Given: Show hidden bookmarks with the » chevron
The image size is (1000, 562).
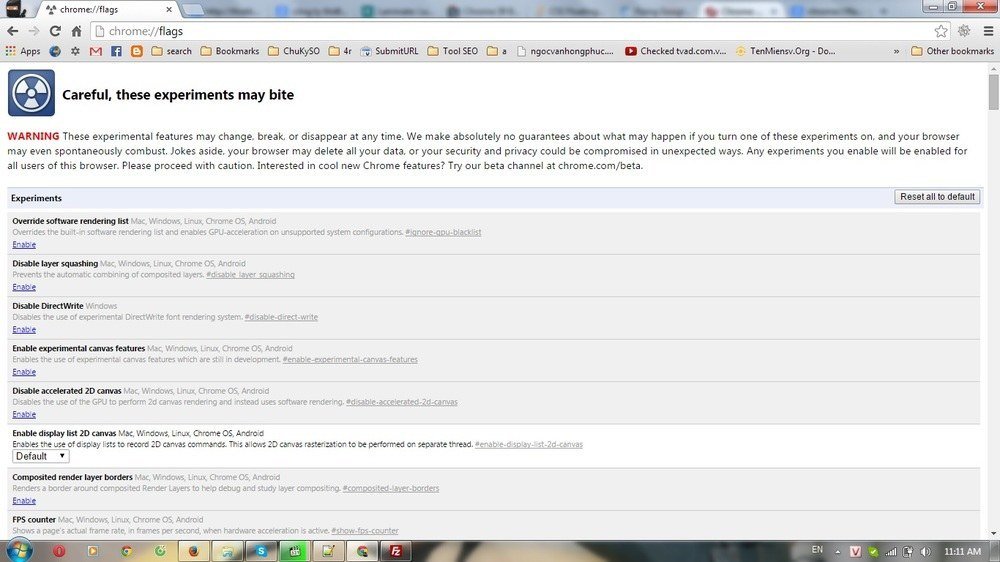Looking at the screenshot, I should (896, 51).
